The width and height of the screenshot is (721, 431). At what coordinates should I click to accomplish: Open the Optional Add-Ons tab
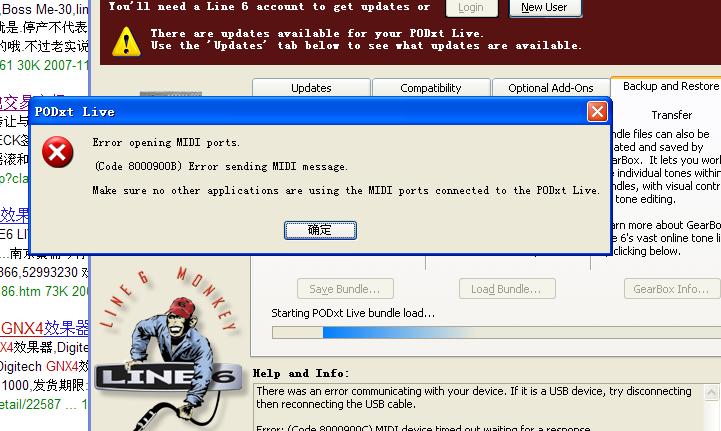(x=551, y=88)
